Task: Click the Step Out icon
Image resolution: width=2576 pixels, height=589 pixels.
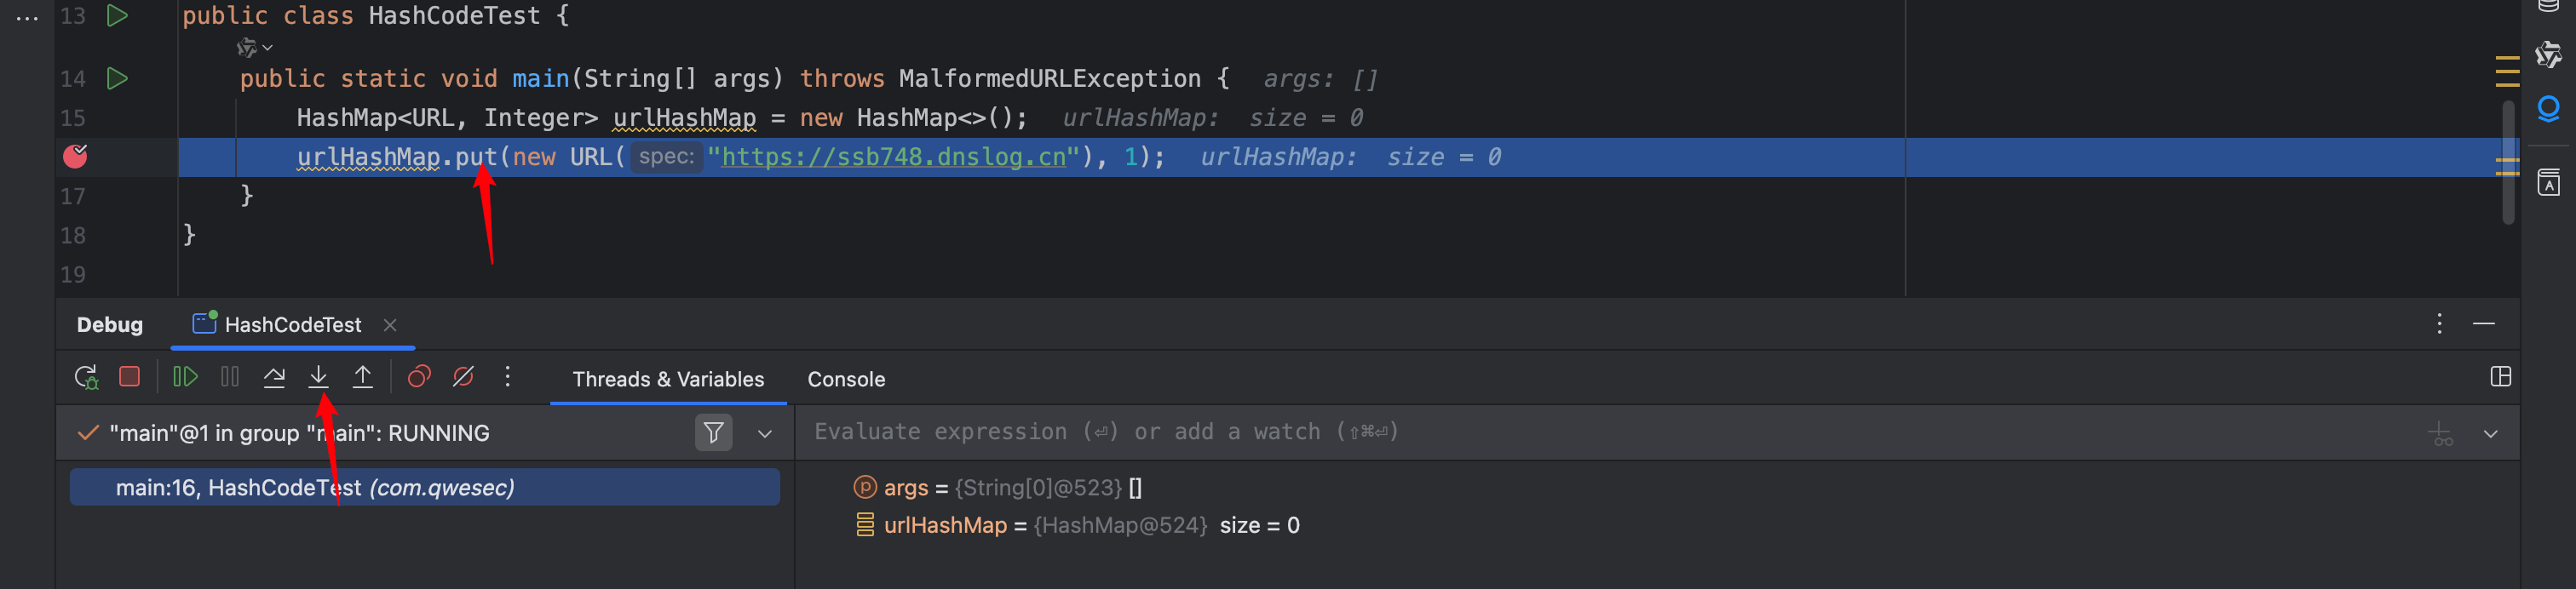Action: (363, 377)
